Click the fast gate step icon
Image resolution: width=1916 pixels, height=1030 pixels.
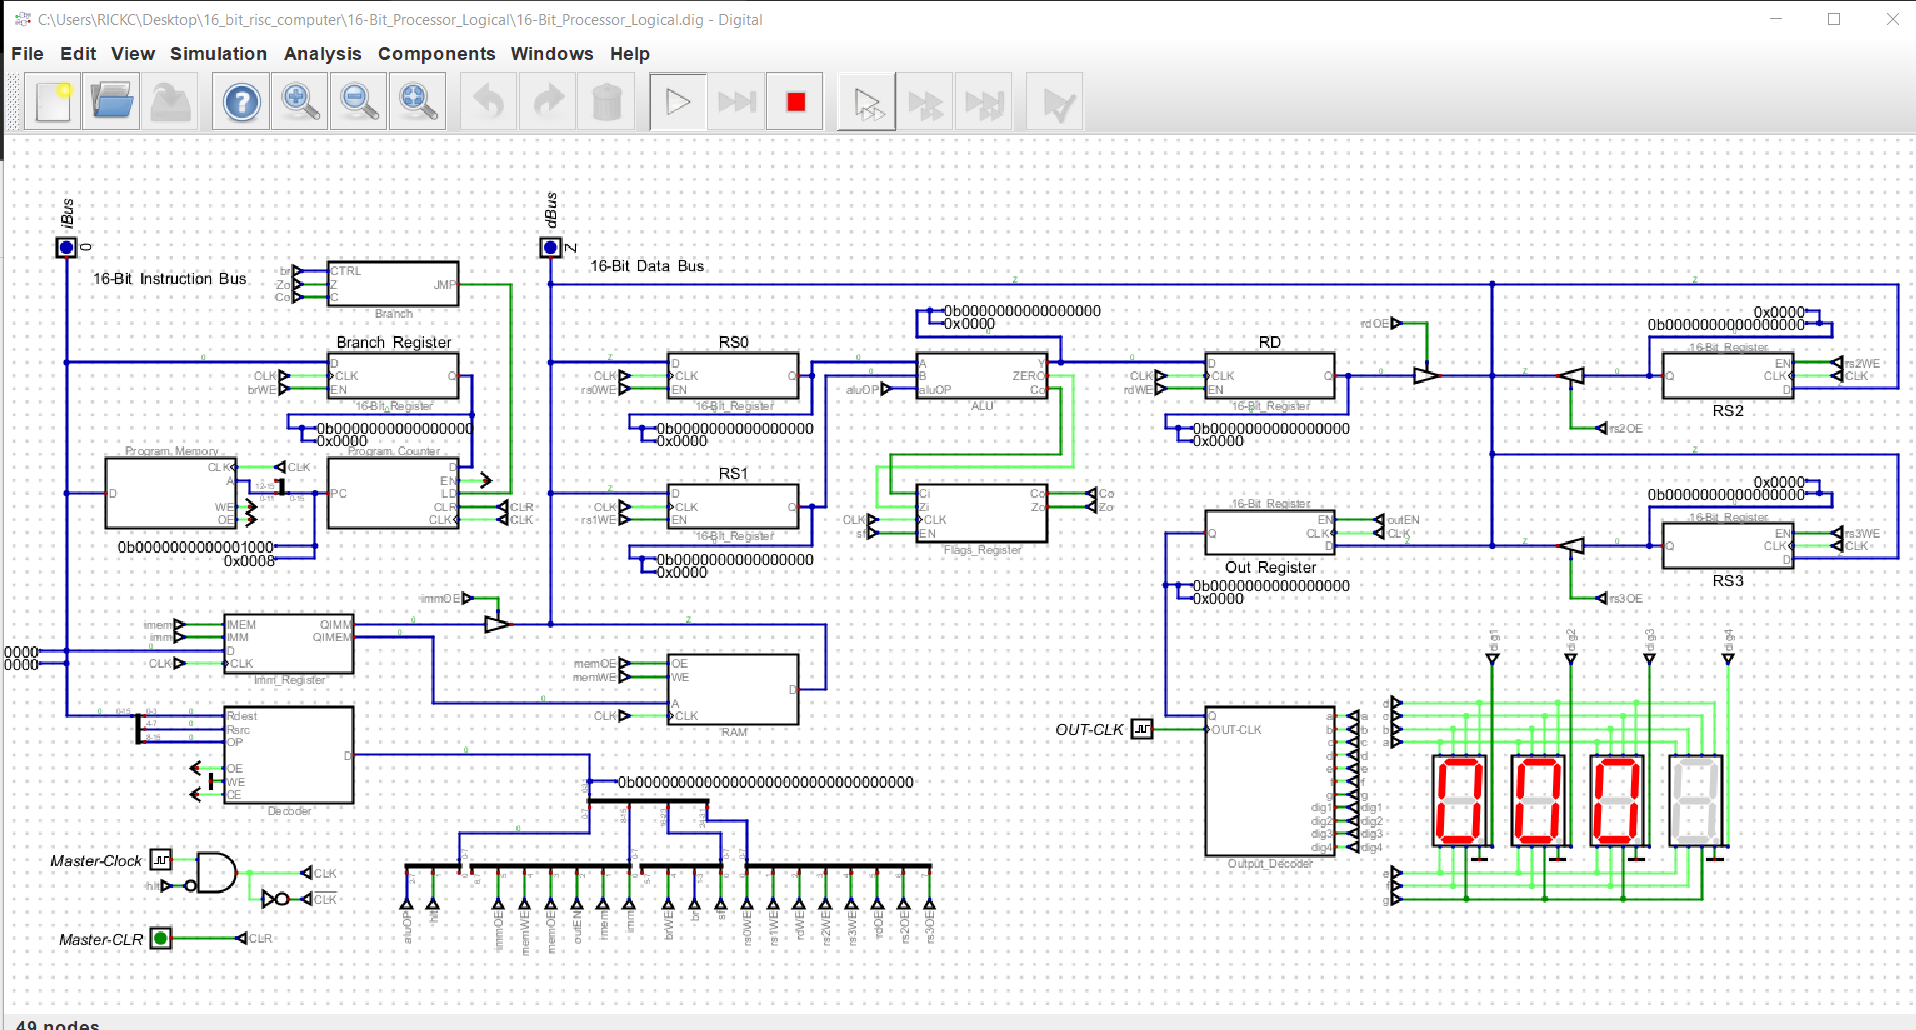925,101
